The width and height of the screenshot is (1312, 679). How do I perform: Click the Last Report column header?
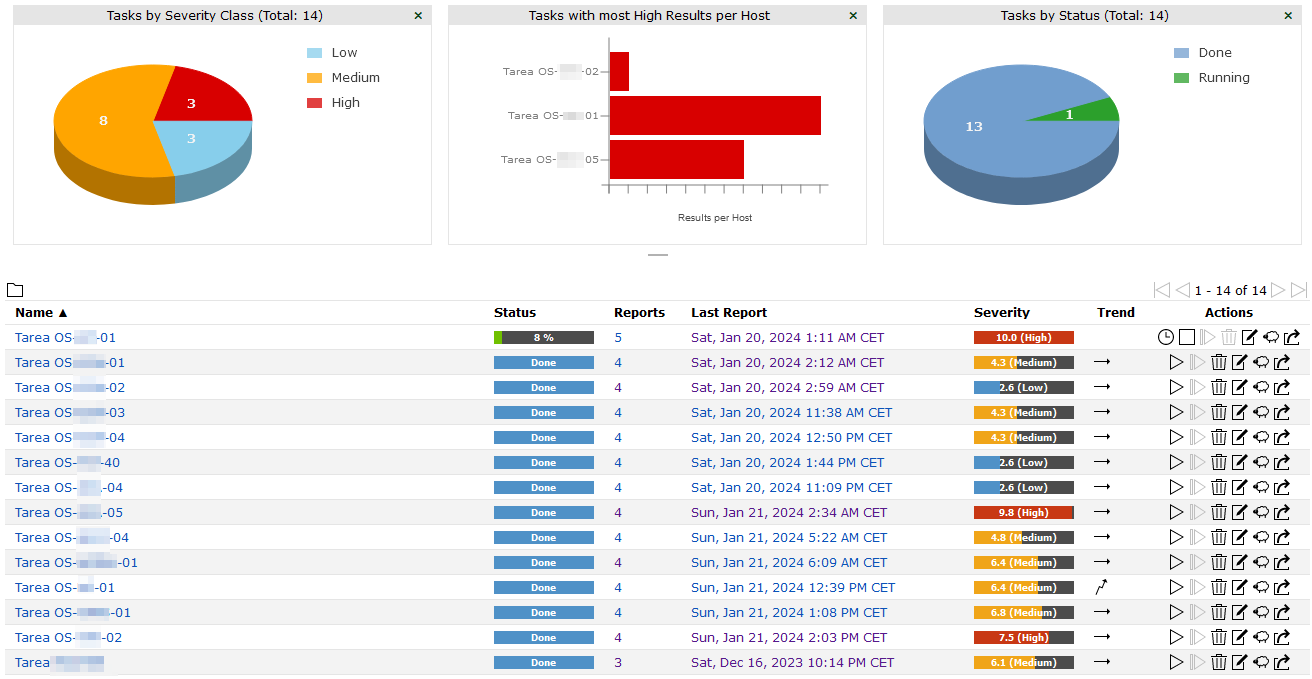pos(729,313)
